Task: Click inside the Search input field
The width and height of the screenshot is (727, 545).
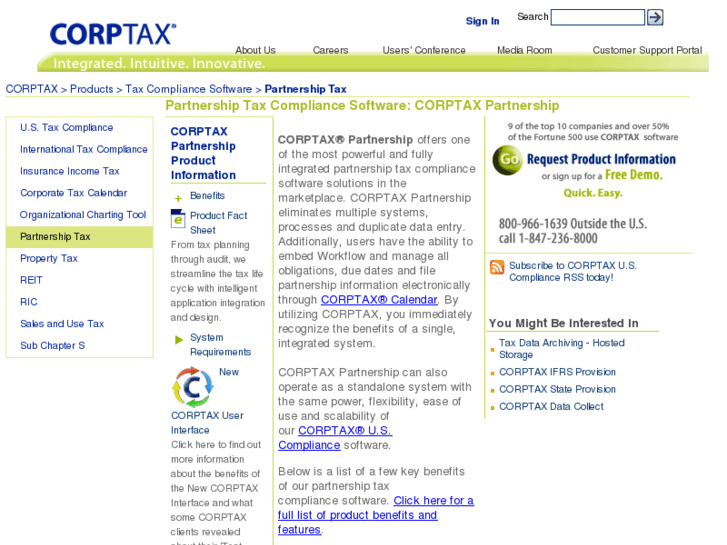Action: point(598,17)
